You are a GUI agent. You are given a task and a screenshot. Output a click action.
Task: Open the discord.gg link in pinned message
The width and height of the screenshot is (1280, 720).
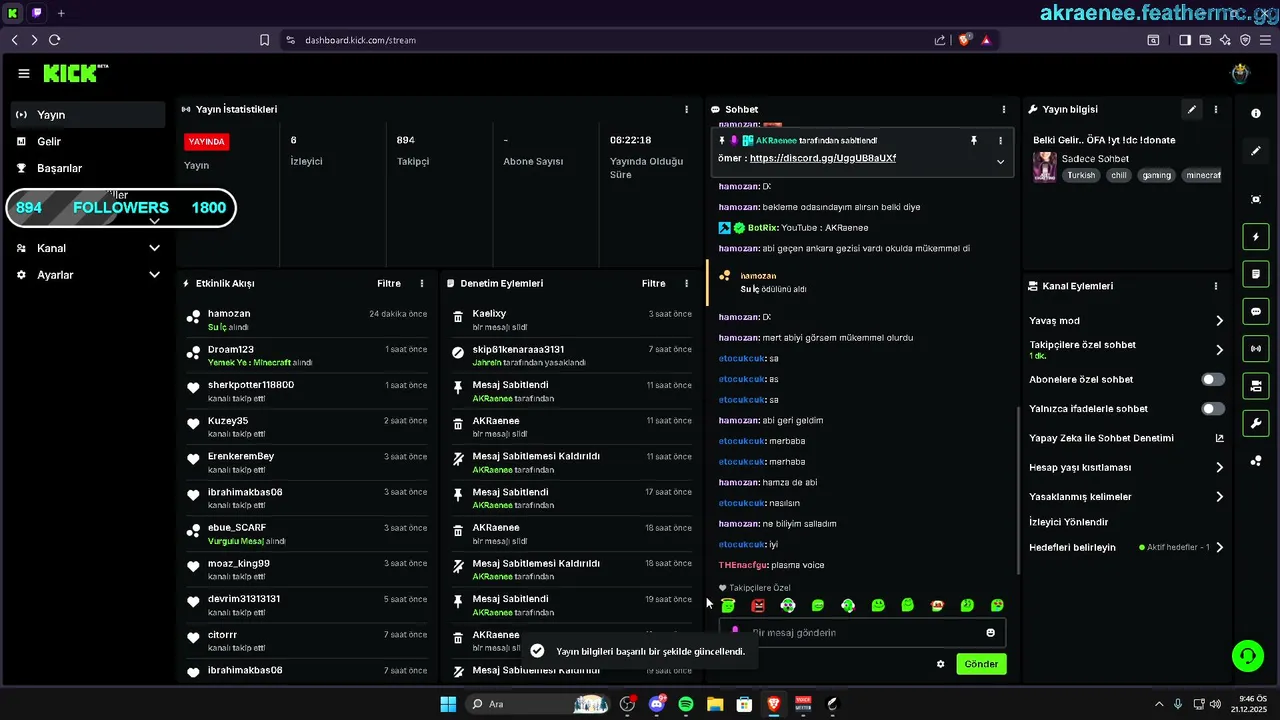(x=822, y=158)
